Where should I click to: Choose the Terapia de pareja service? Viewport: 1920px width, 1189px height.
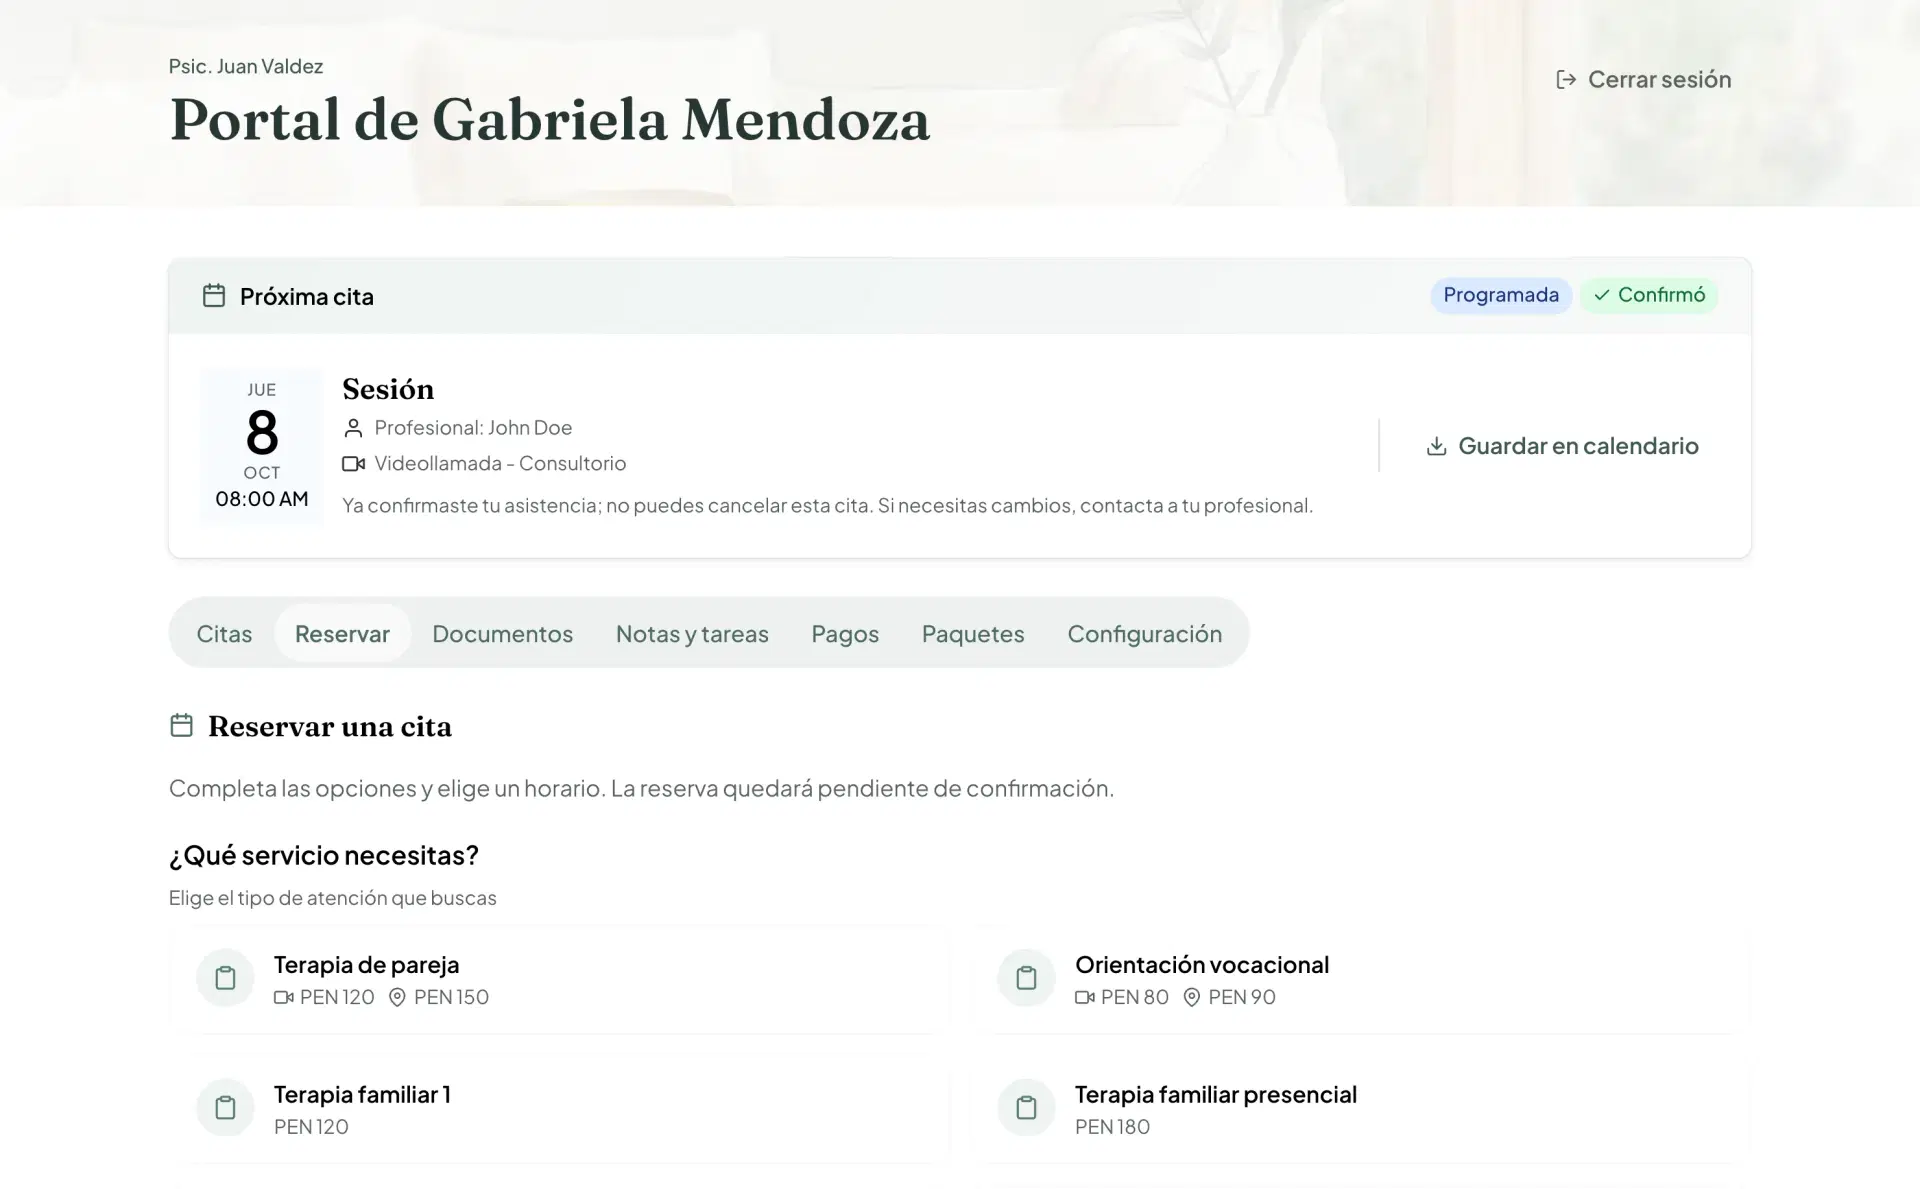coord(559,979)
